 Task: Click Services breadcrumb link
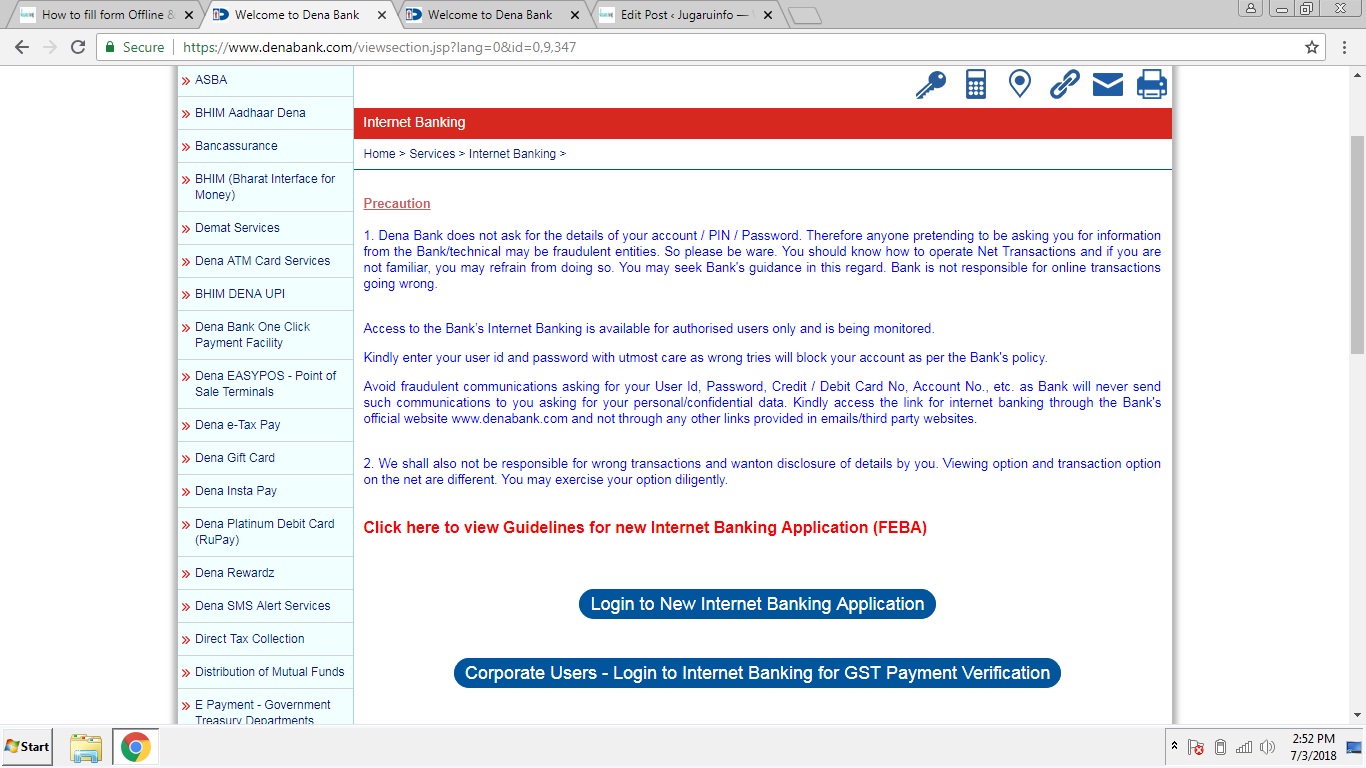[x=432, y=154]
